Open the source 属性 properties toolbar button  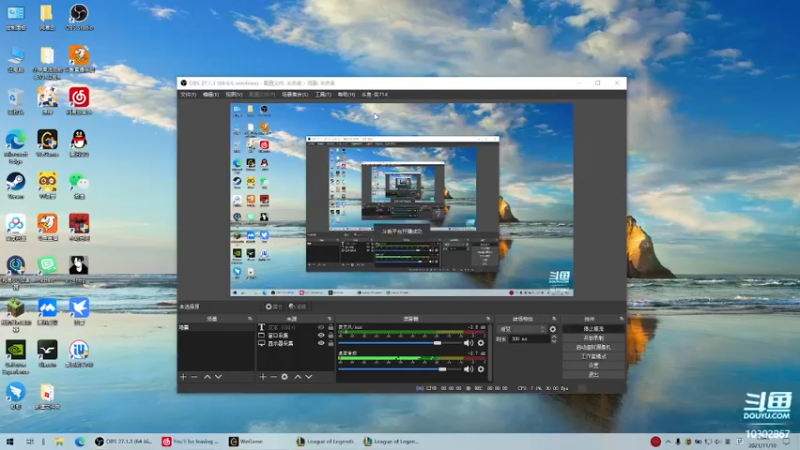[x=273, y=307]
